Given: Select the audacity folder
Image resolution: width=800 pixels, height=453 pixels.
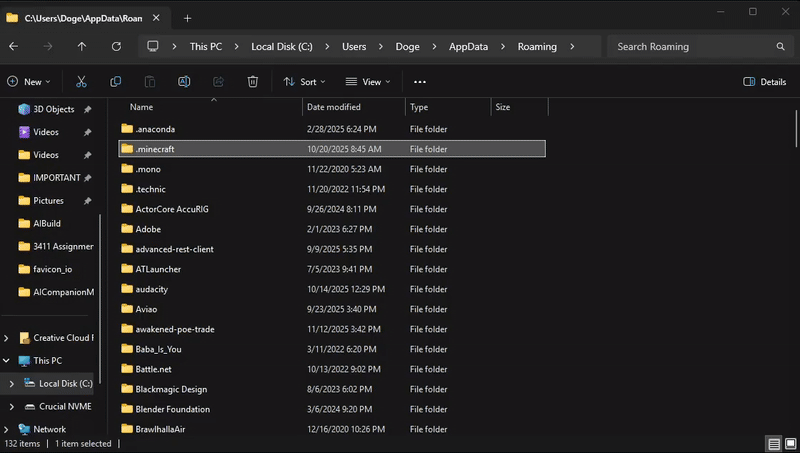Looking at the screenshot, I should pyautogui.click(x=332, y=289).
